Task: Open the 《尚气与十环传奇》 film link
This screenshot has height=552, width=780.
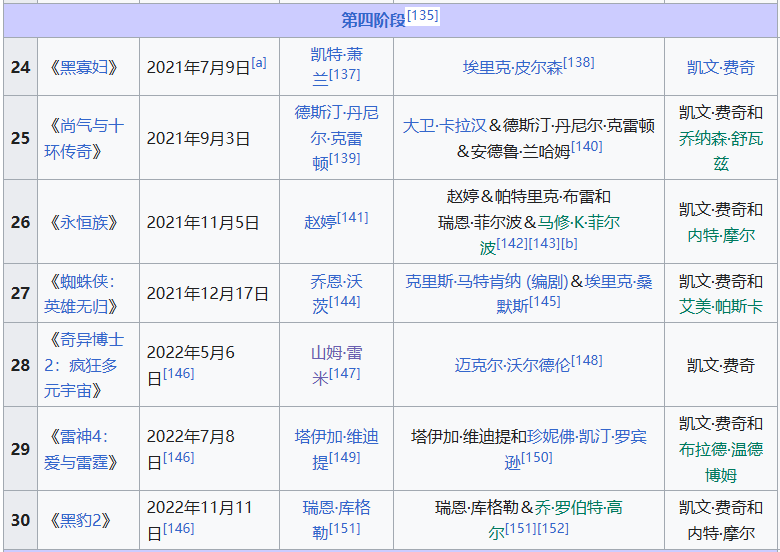Action: (x=86, y=138)
